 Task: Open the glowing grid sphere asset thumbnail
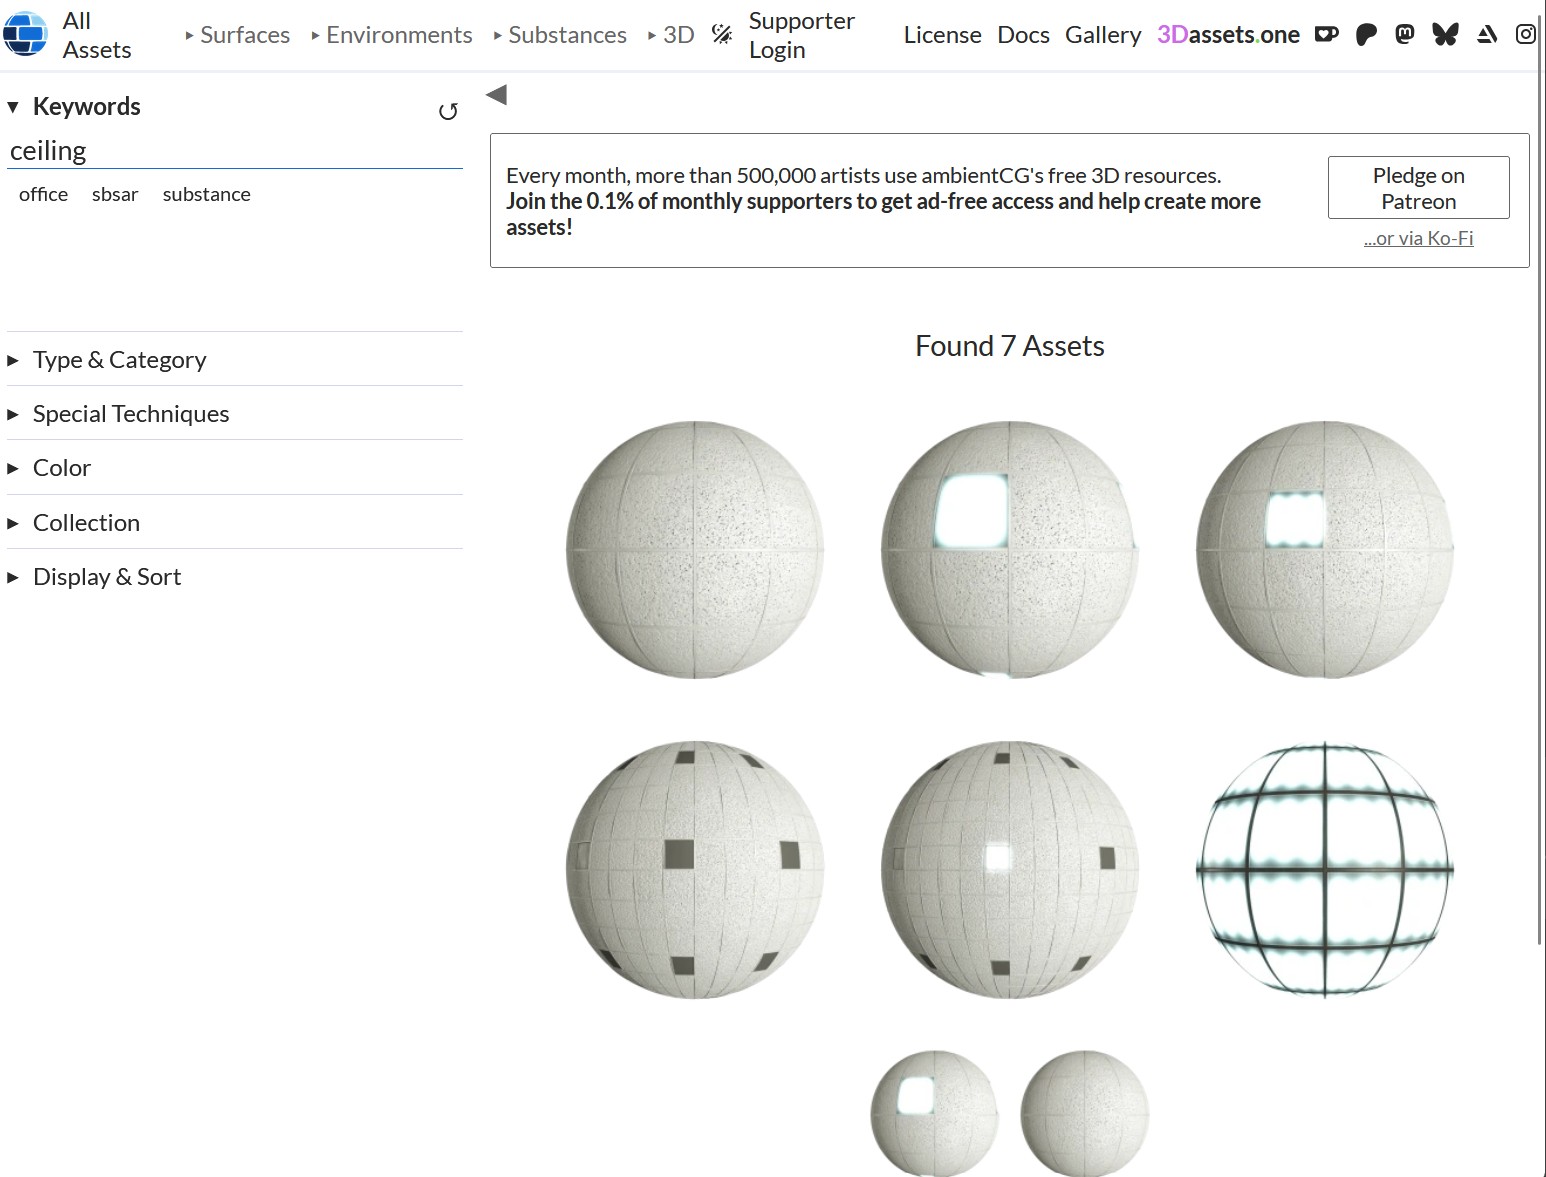[x=1324, y=870]
